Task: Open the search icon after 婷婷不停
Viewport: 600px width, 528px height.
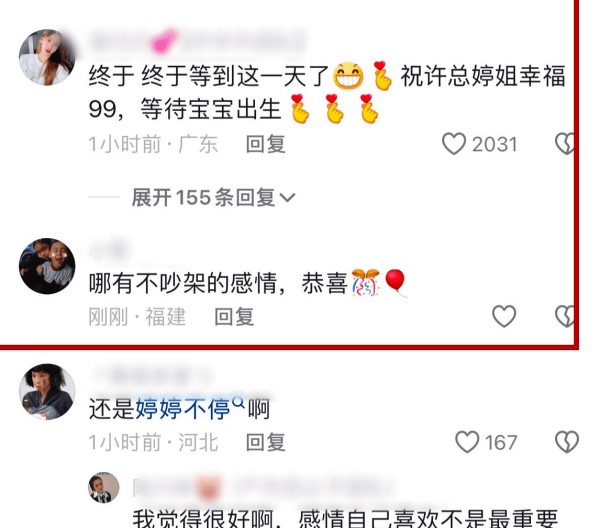Action: pyautogui.click(x=238, y=402)
